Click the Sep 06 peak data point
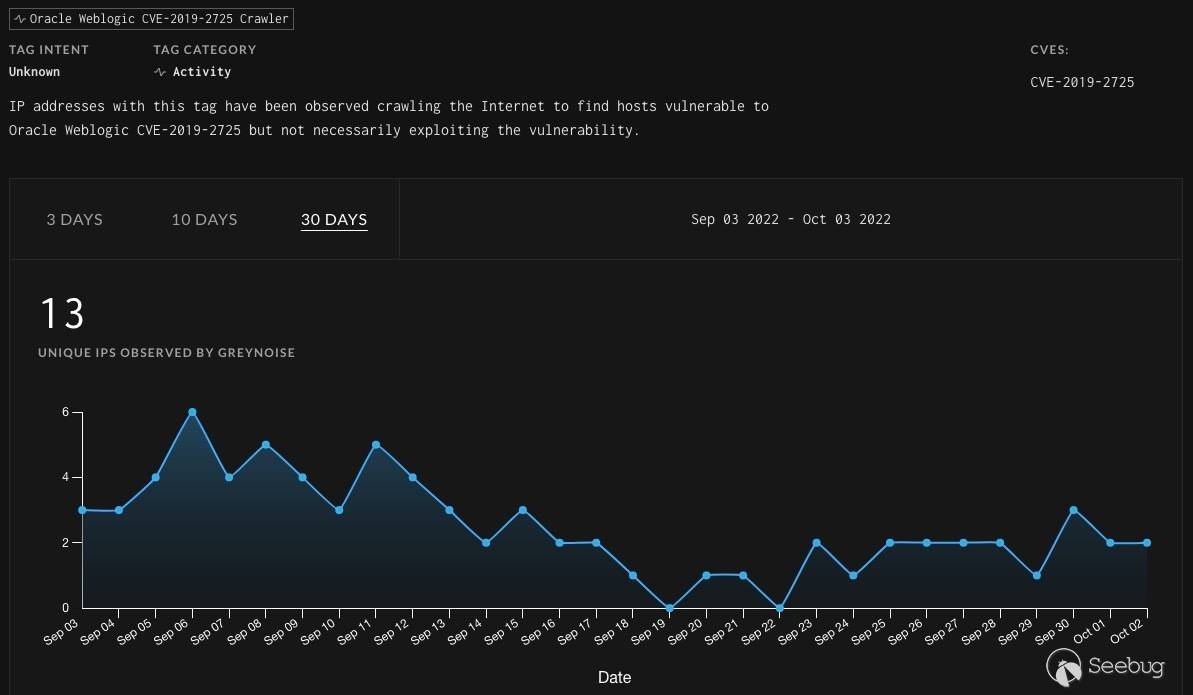The image size is (1193, 695). tap(192, 412)
